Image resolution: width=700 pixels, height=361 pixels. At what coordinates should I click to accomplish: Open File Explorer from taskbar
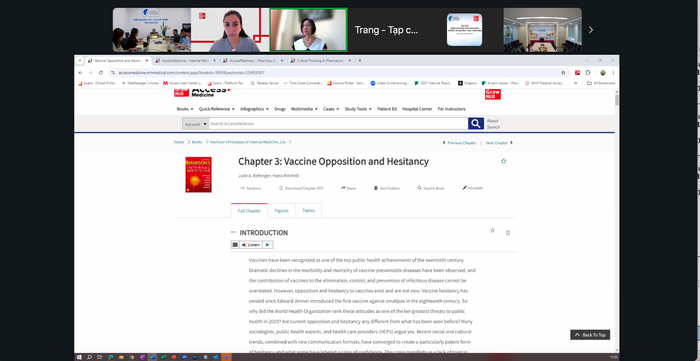click(x=121, y=357)
